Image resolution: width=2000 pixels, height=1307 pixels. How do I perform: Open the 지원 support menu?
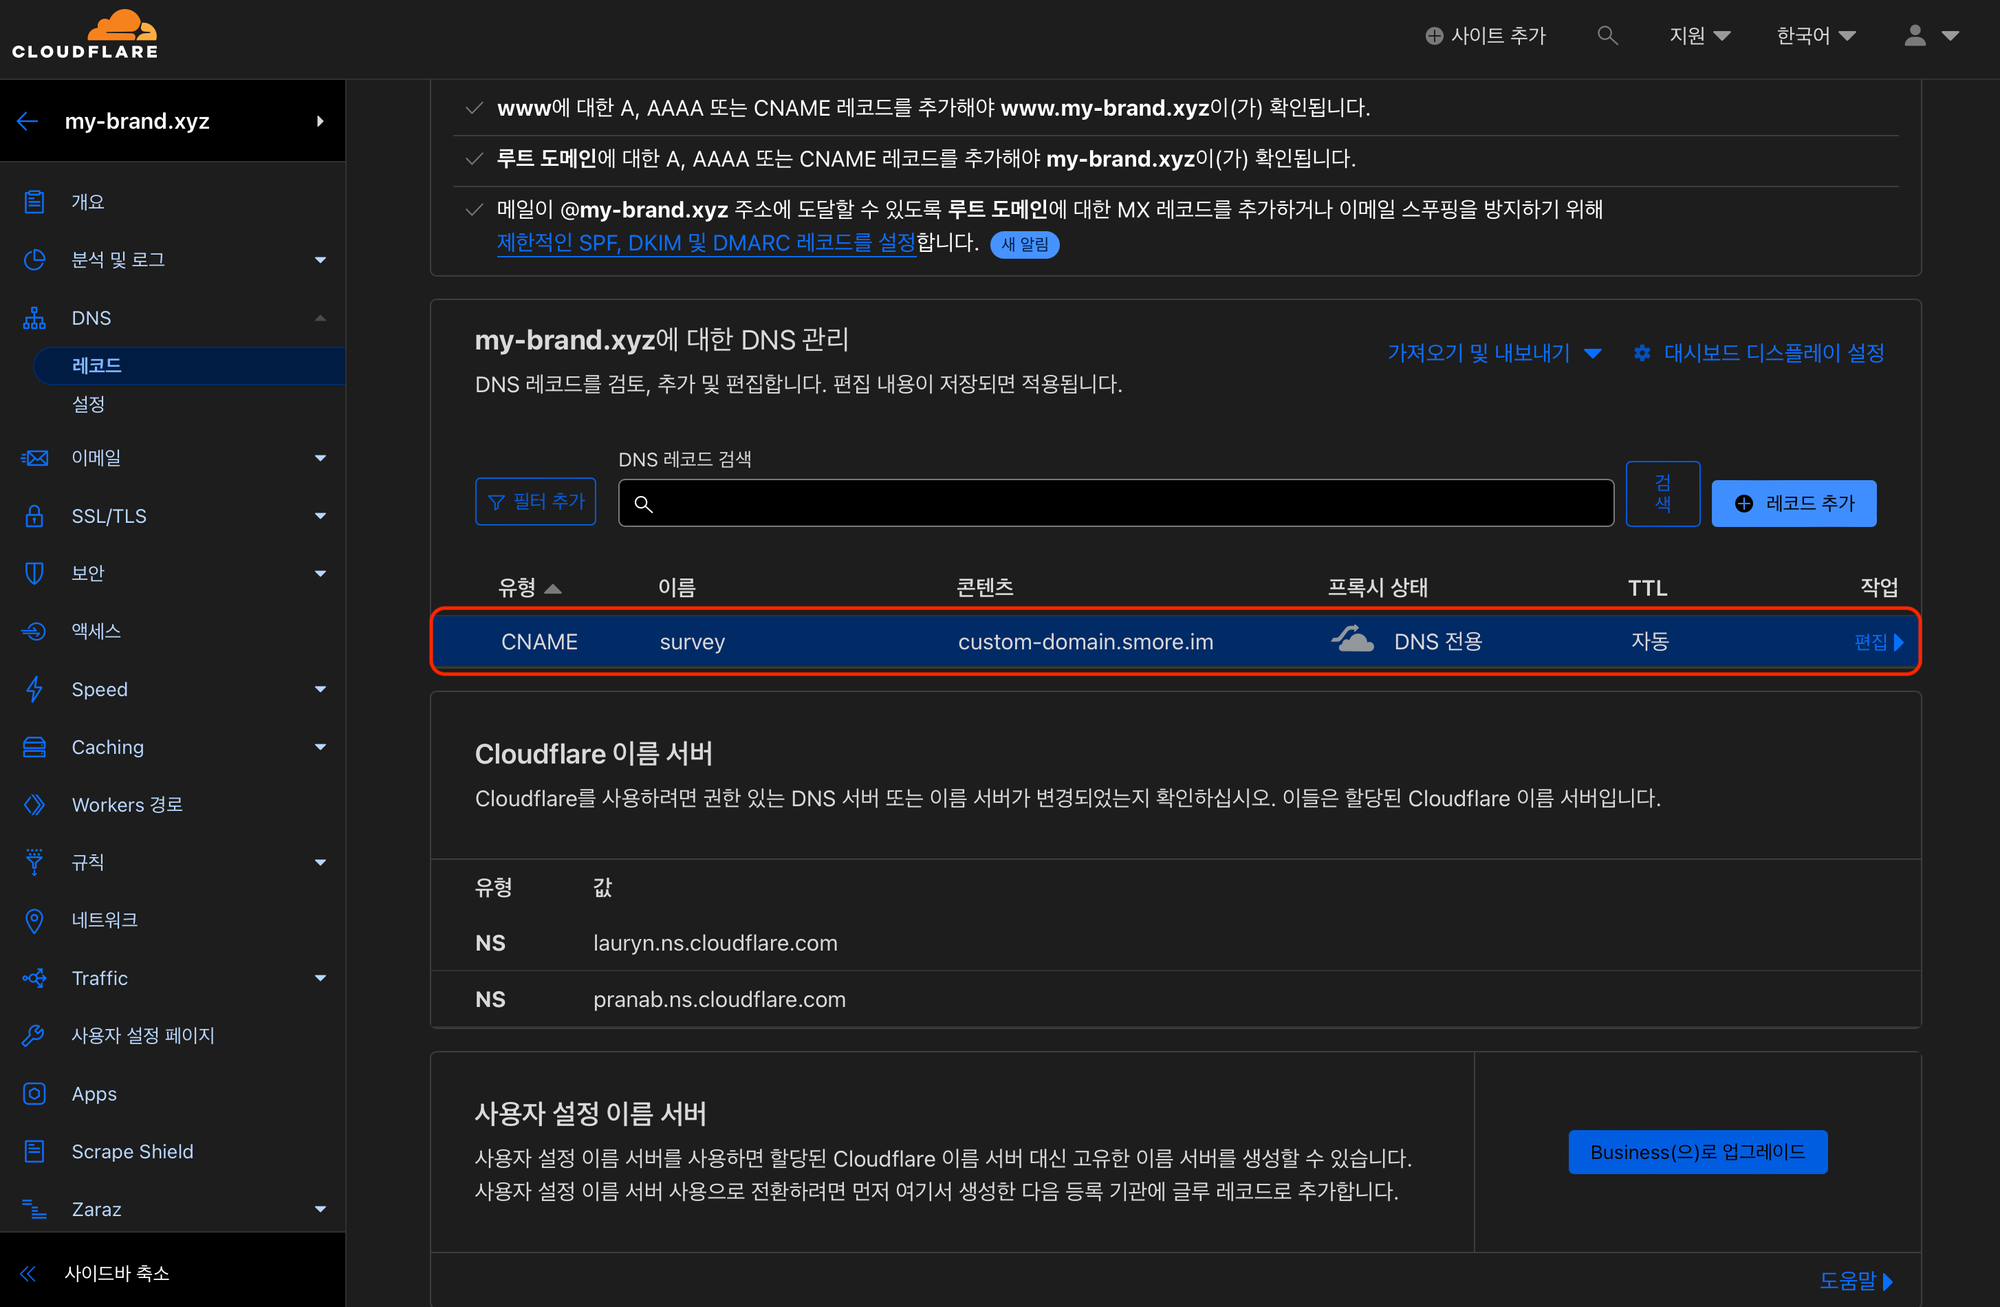coord(1699,36)
